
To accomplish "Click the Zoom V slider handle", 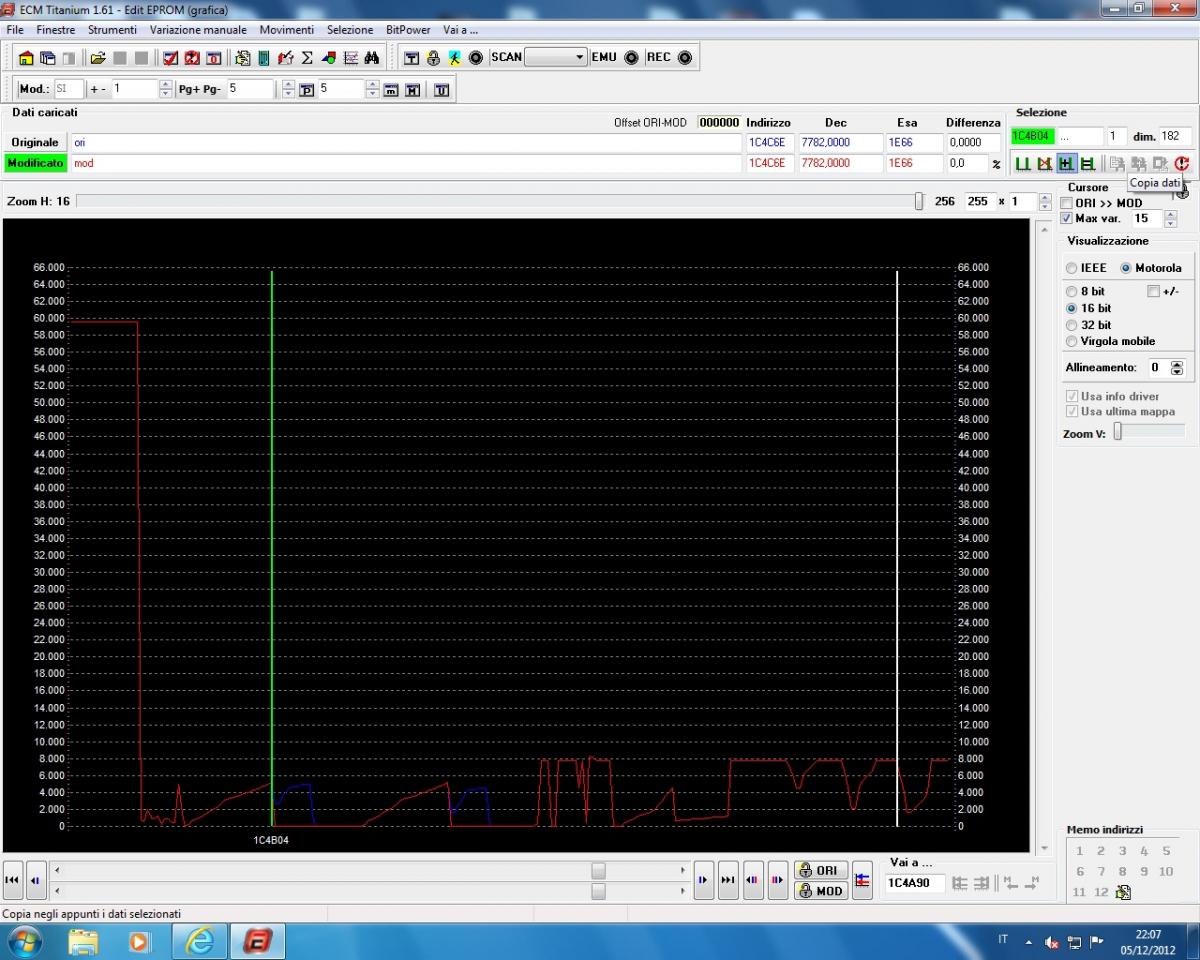I will pyautogui.click(x=1118, y=432).
